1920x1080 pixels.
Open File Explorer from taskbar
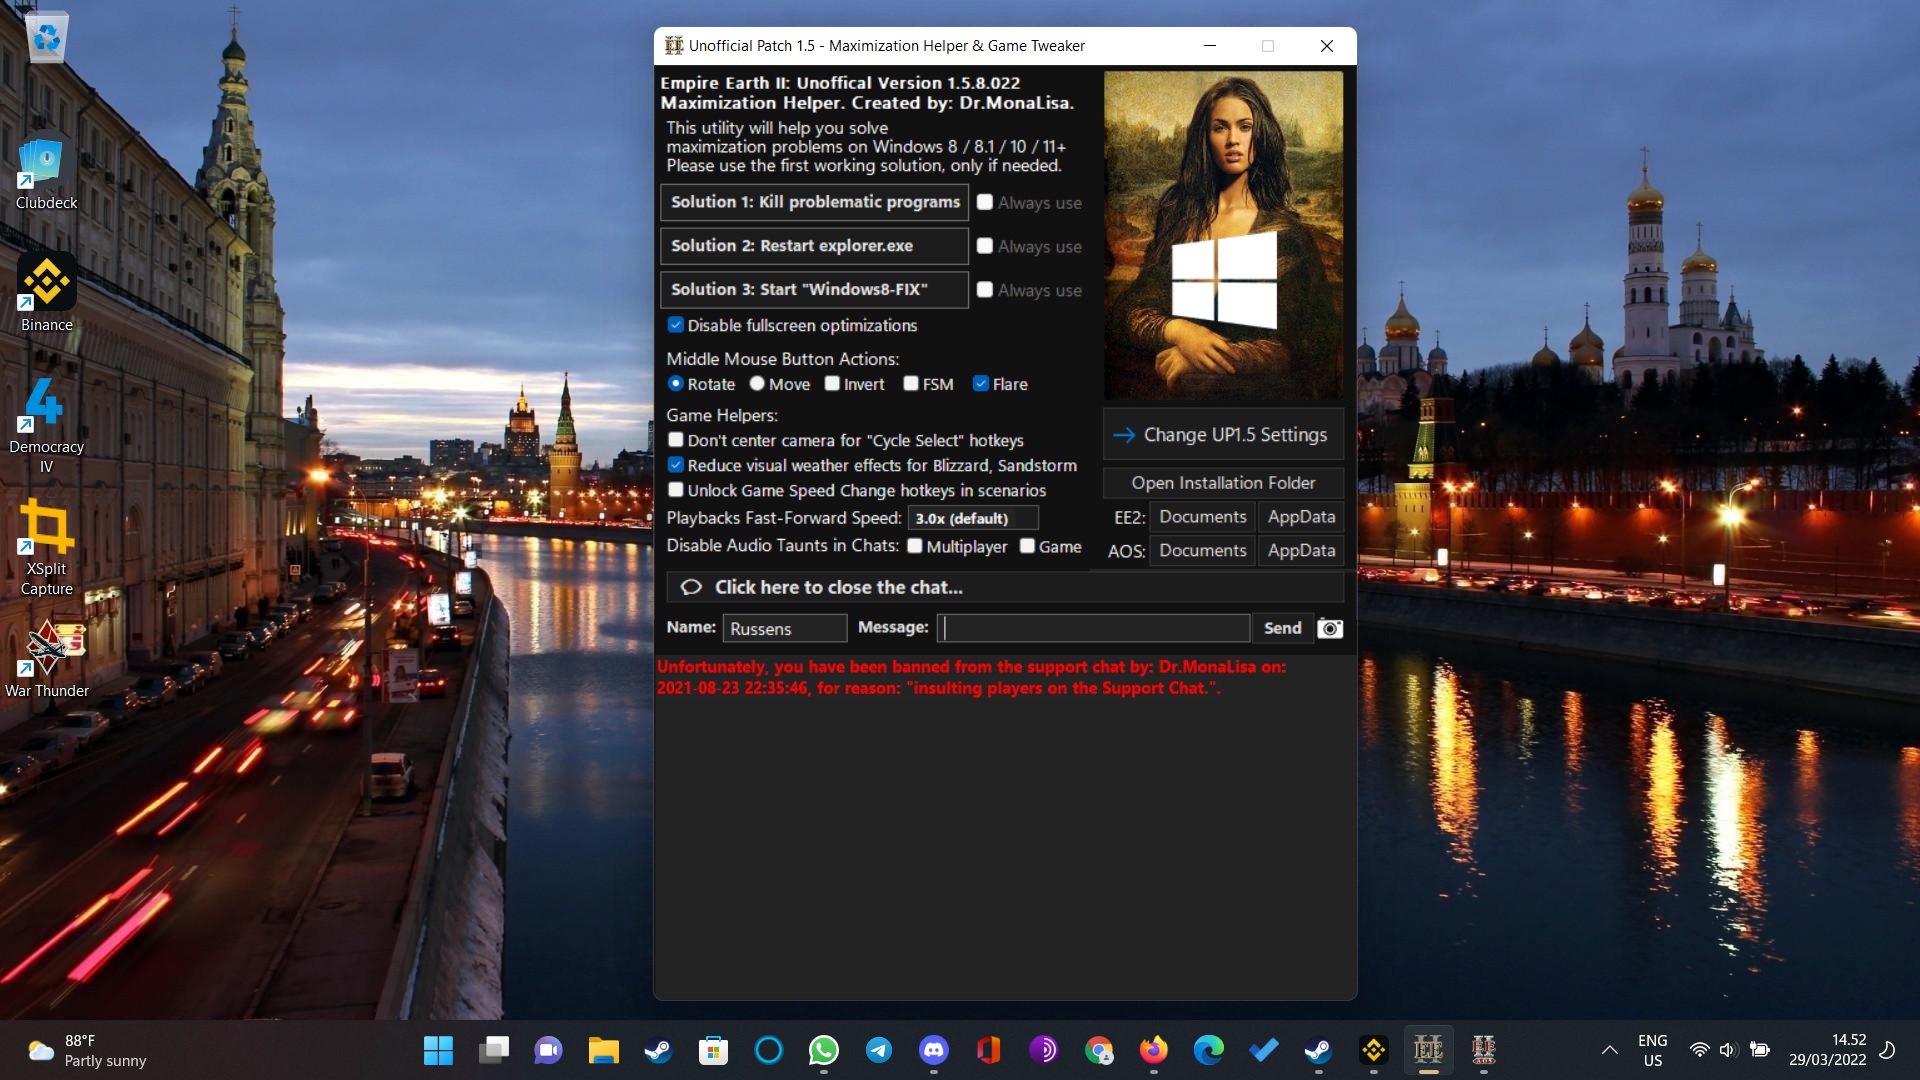tap(603, 1050)
